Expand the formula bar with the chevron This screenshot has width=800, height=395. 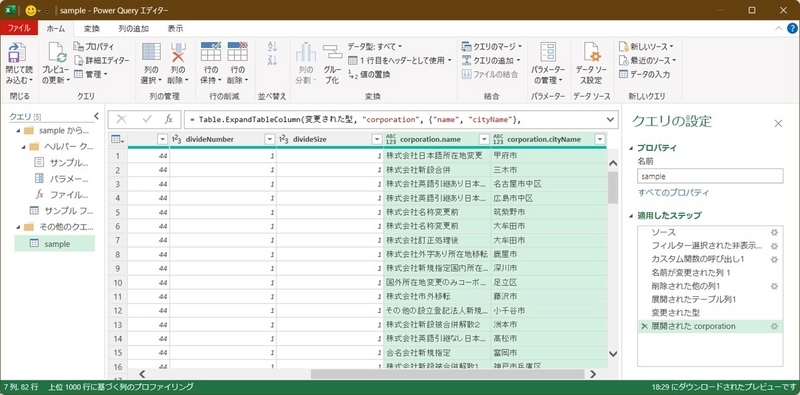coord(611,119)
